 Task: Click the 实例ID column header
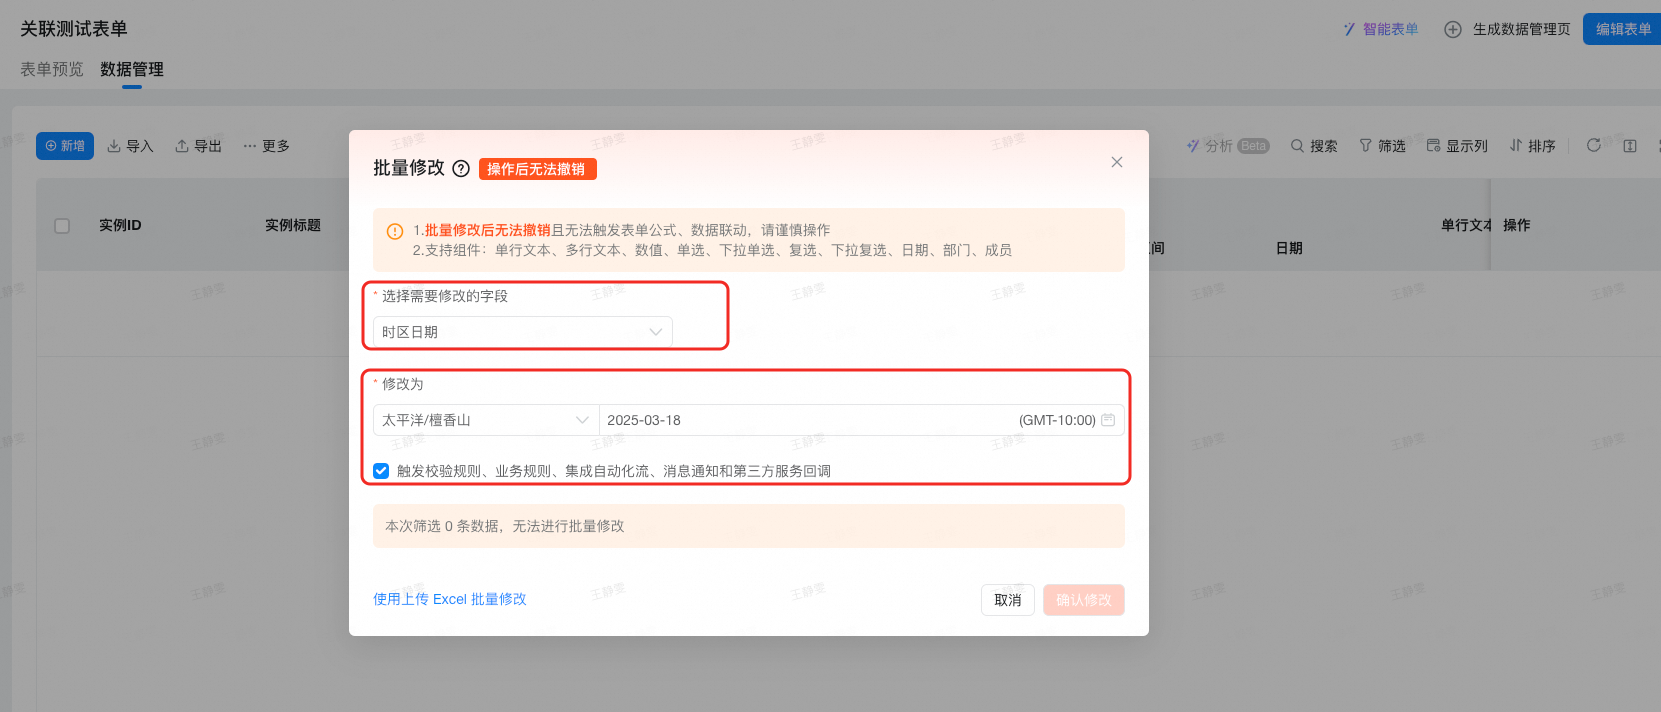pyautogui.click(x=120, y=225)
